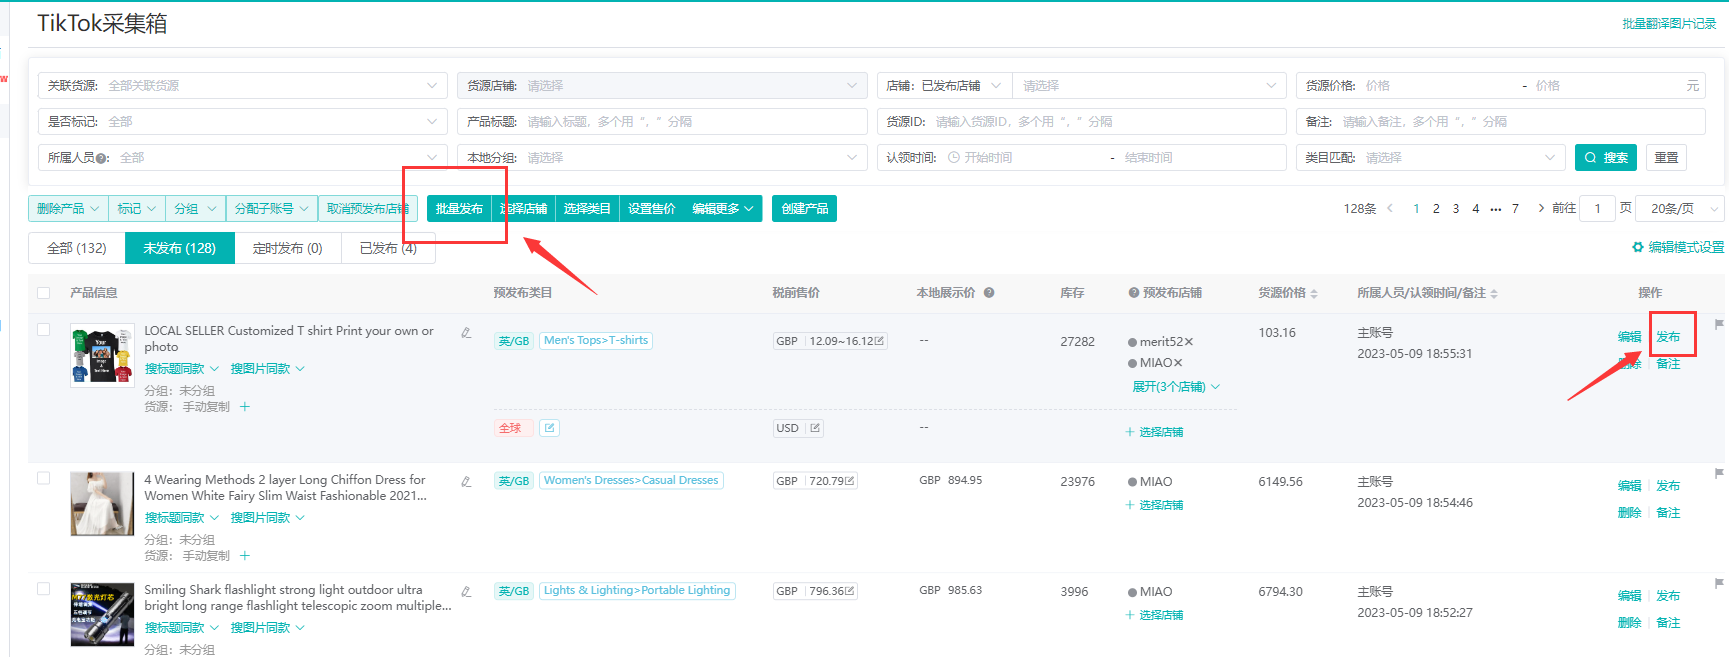Select the Smiling Shark flashlight row checkbox
The image size is (1729, 657).
pyautogui.click(x=43, y=589)
